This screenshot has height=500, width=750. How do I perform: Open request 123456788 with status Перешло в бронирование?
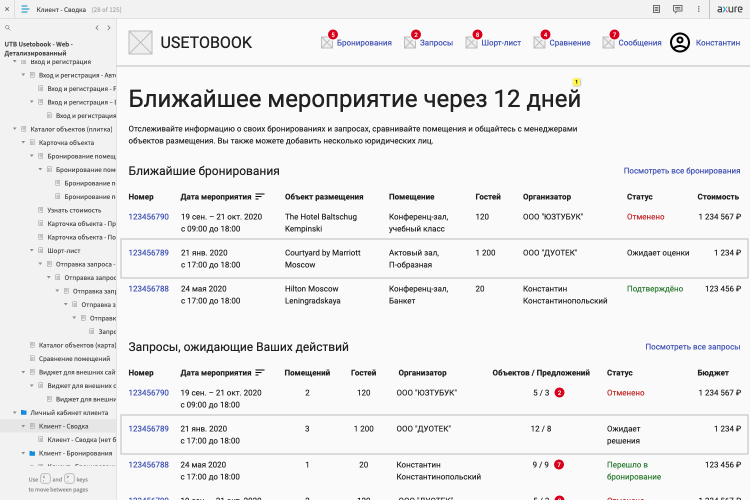point(148,465)
